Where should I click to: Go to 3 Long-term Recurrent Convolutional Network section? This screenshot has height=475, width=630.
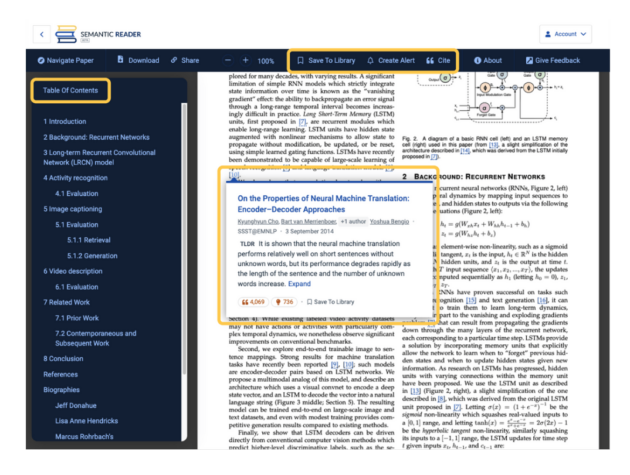[99, 158]
